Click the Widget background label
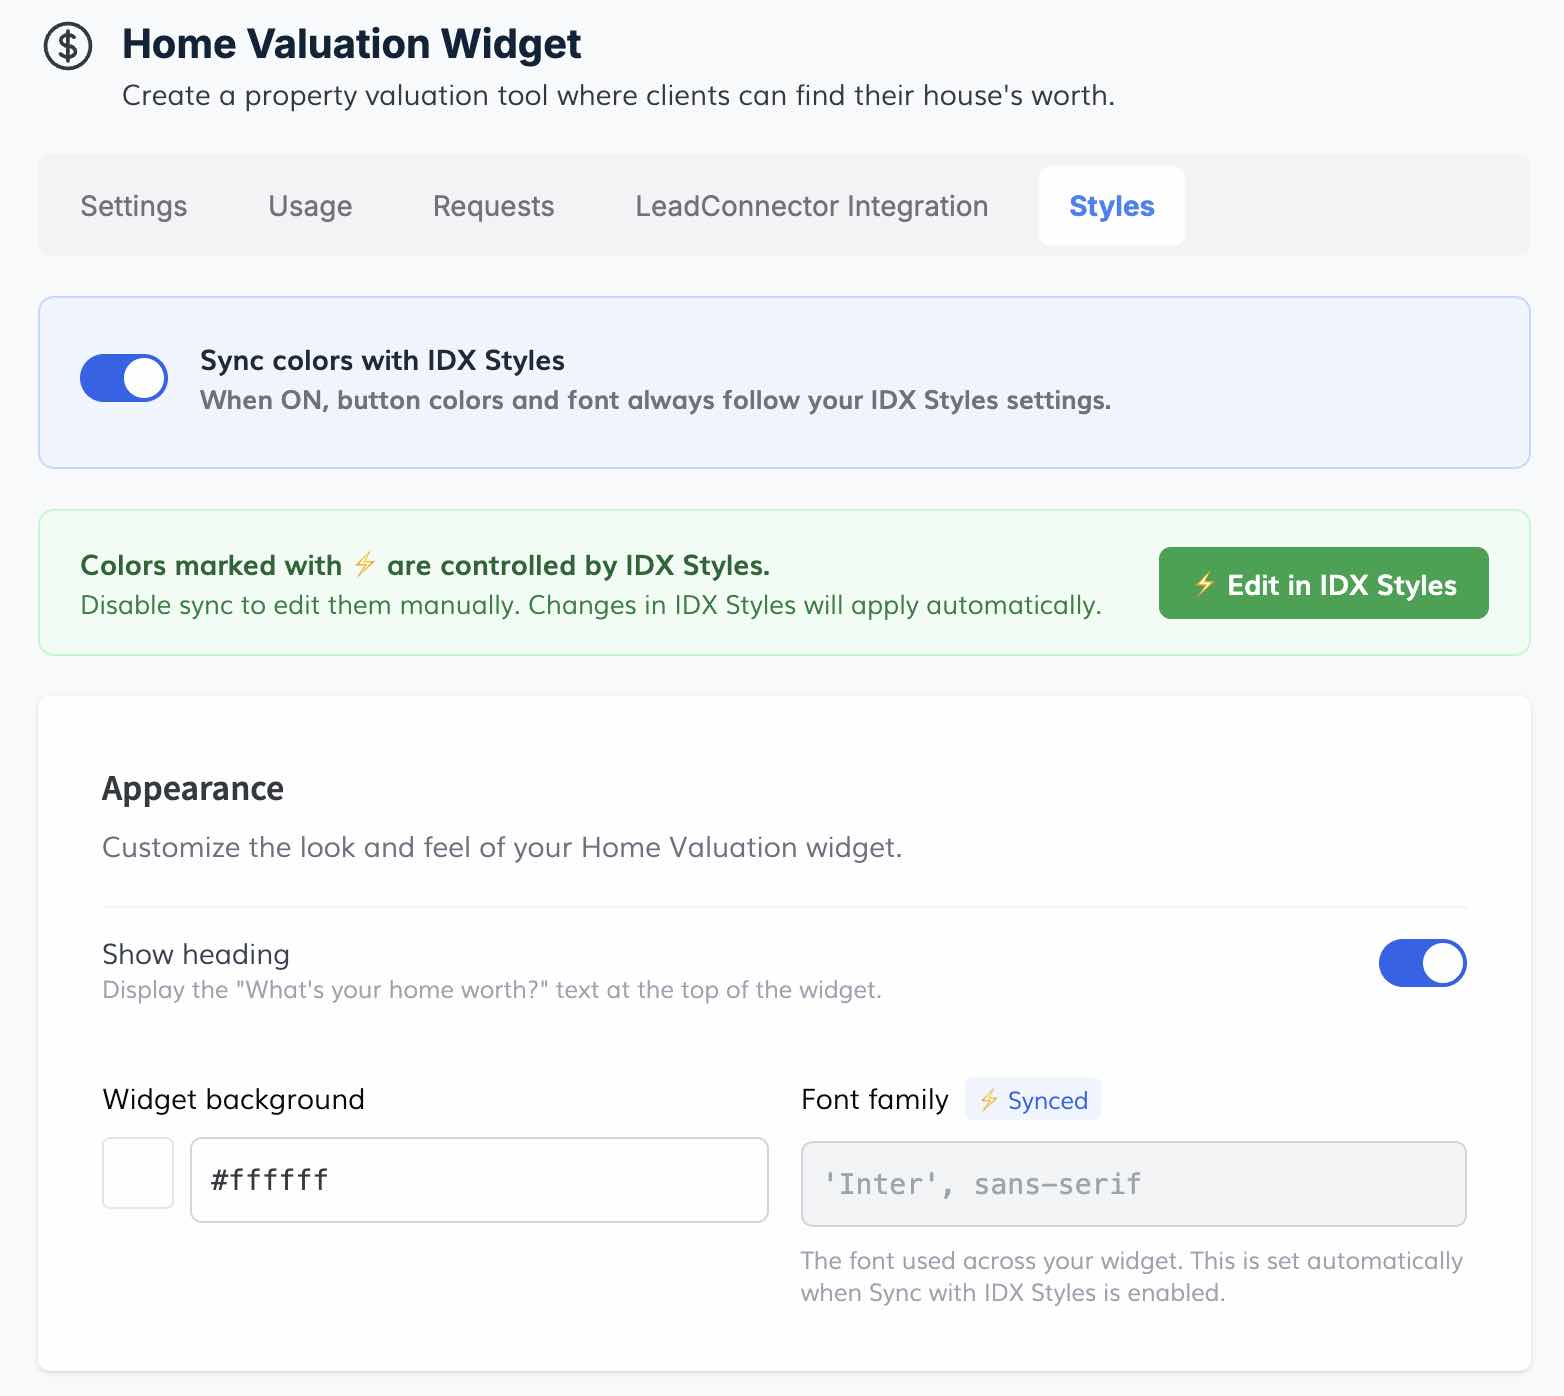 coord(233,1099)
